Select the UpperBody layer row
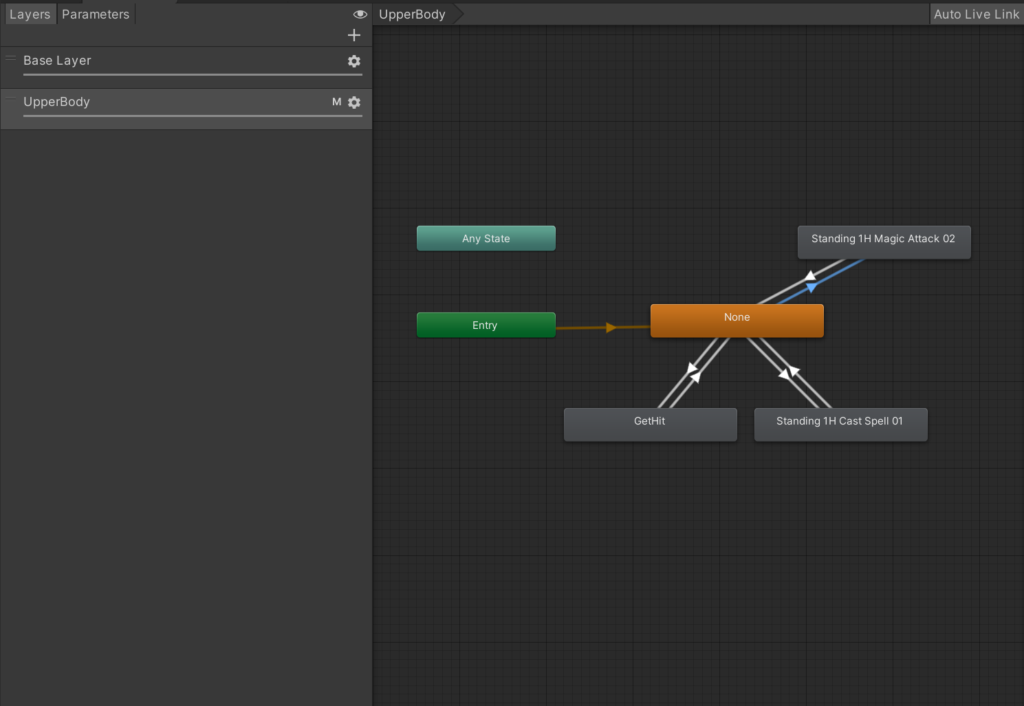This screenshot has height=706, width=1024. coord(186,108)
